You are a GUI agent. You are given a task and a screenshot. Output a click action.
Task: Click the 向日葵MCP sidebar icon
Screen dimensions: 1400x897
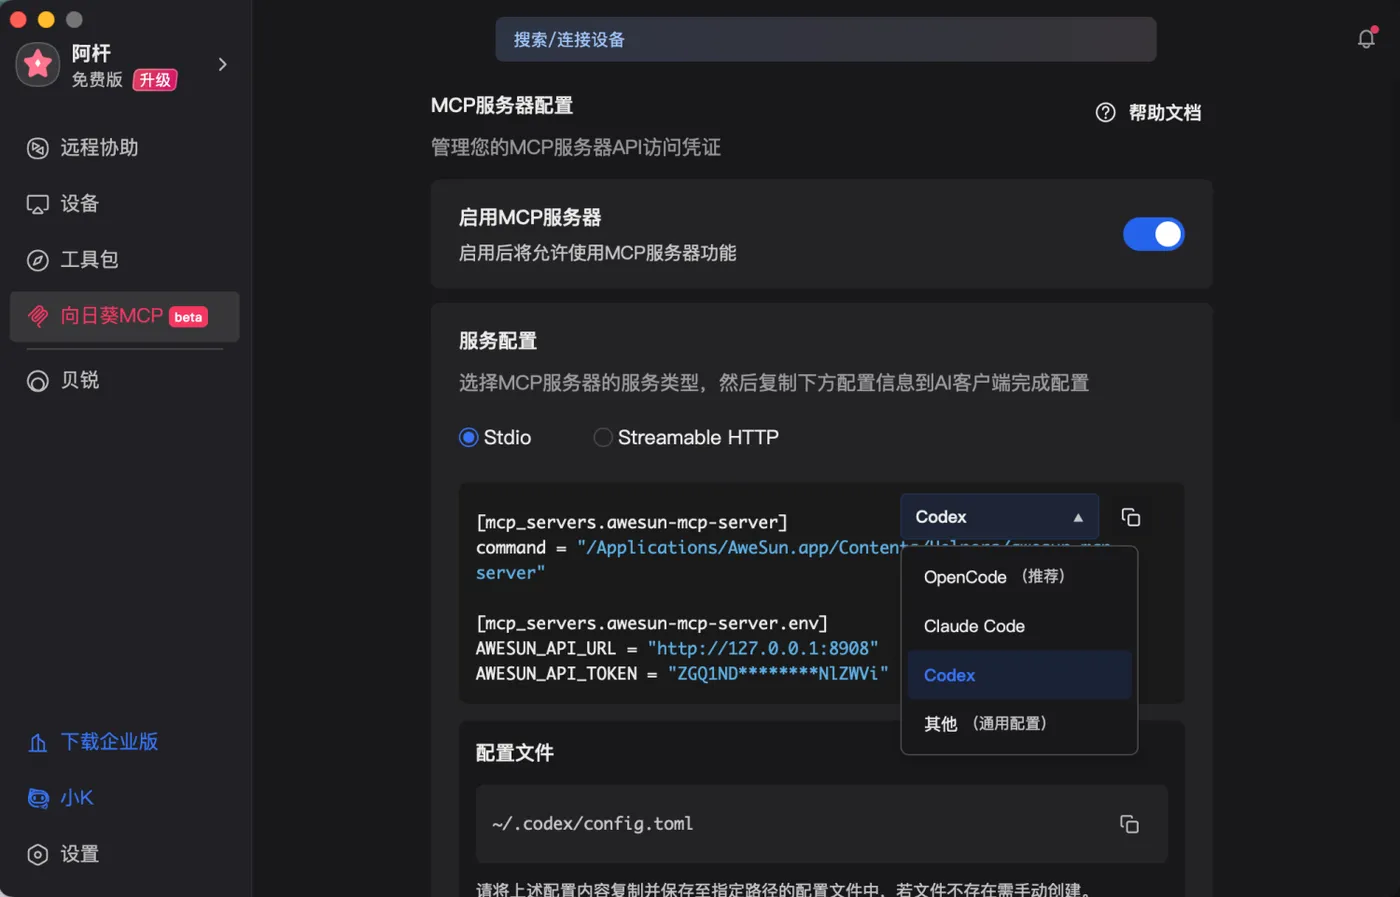[x=38, y=316]
